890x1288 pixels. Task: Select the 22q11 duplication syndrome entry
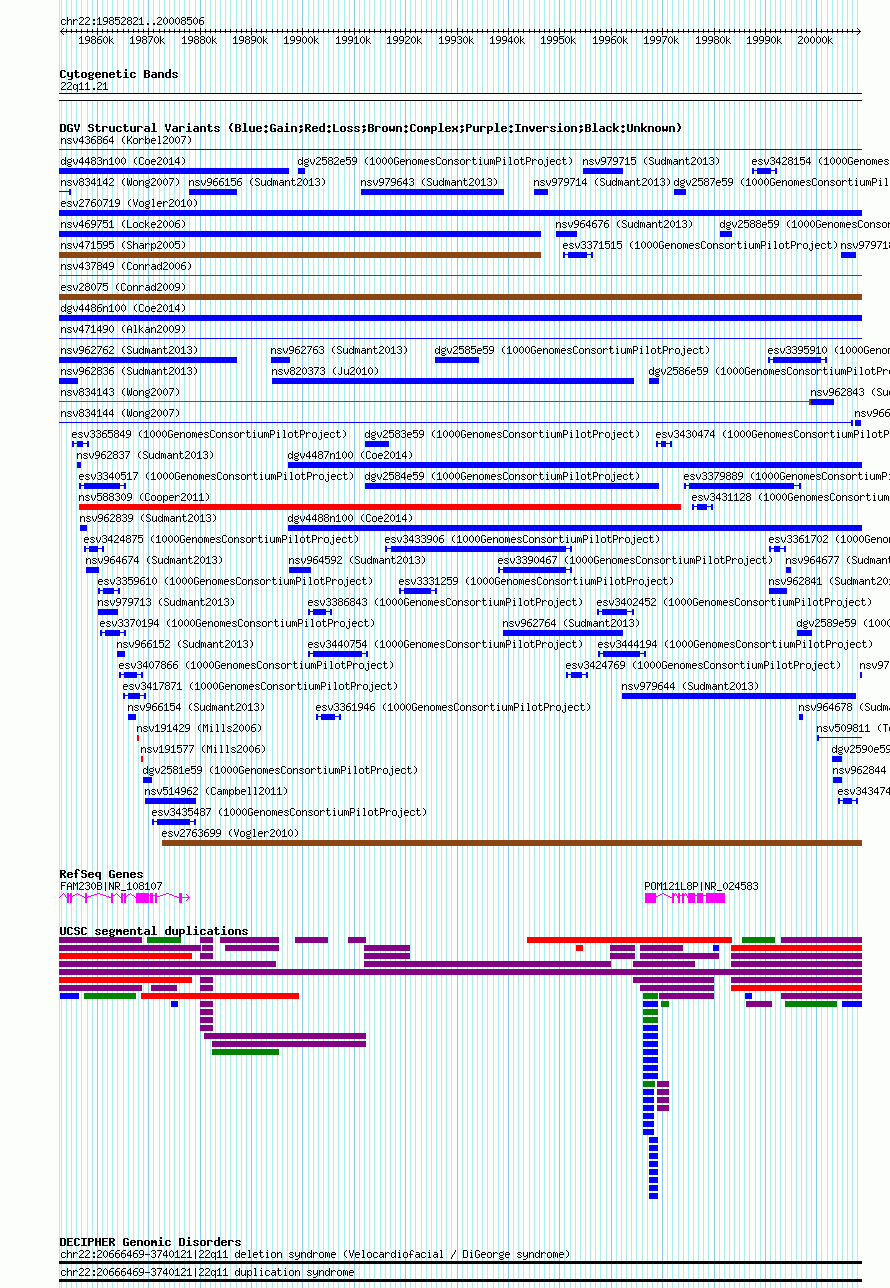pyautogui.click(x=207, y=1272)
